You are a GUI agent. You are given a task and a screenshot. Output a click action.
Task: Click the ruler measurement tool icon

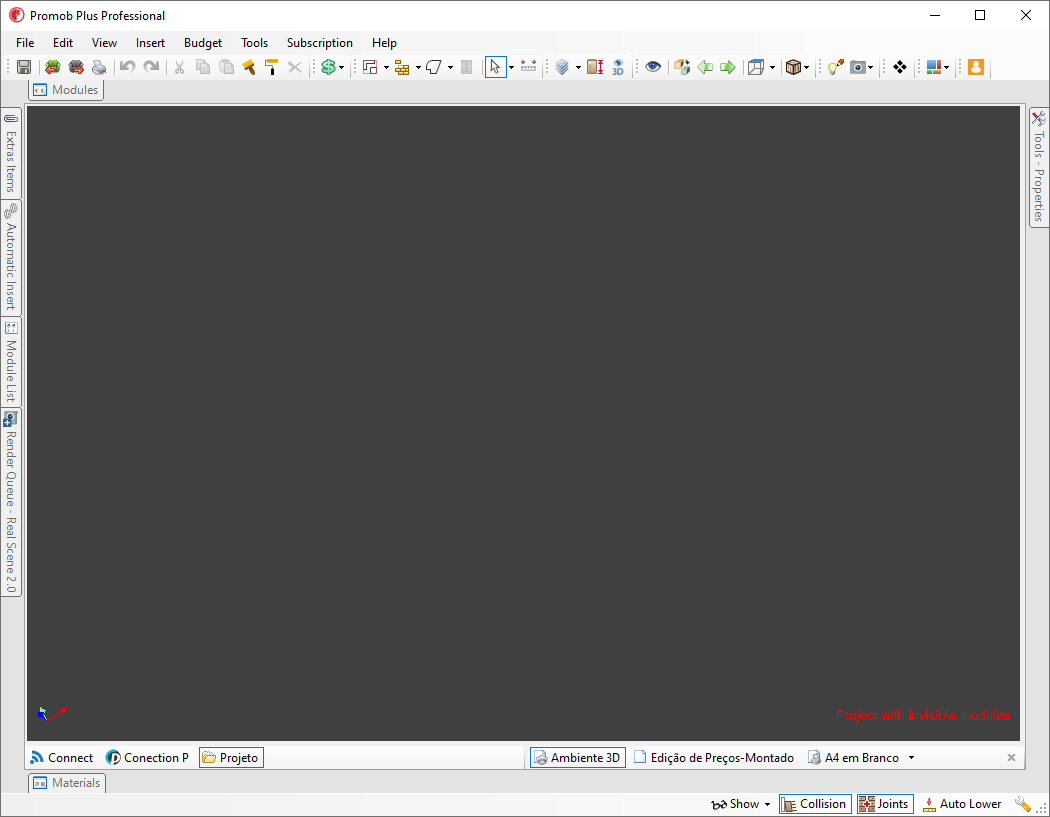click(x=529, y=67)
